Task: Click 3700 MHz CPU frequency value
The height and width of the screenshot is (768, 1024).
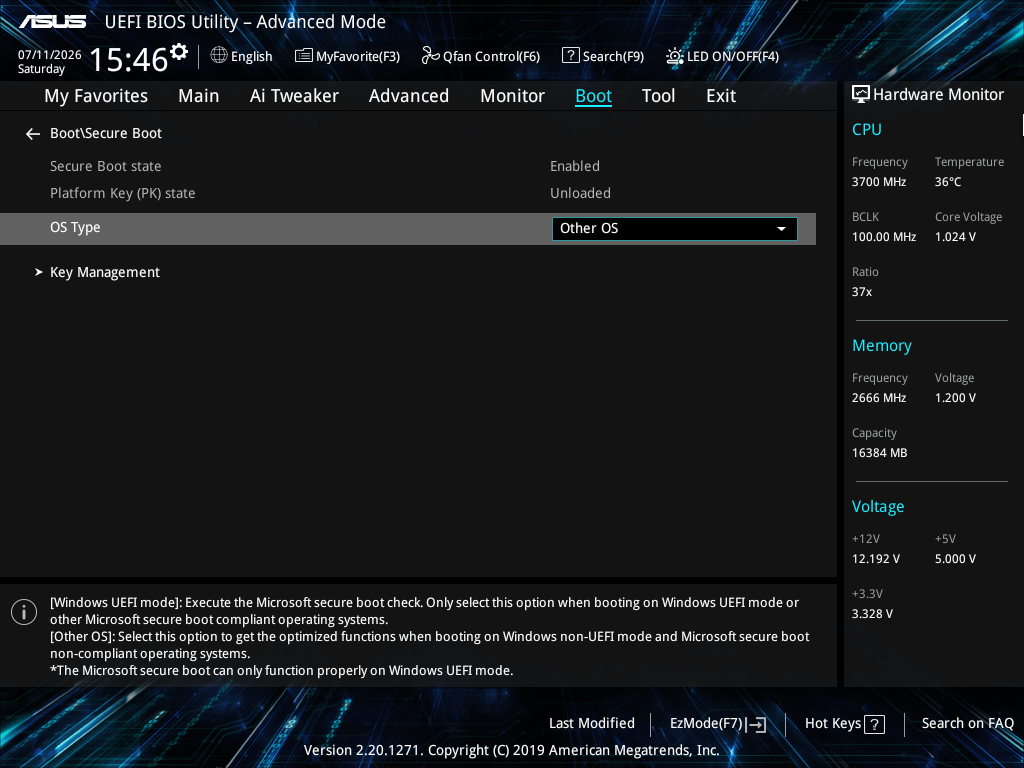Action: click(879, 182)
